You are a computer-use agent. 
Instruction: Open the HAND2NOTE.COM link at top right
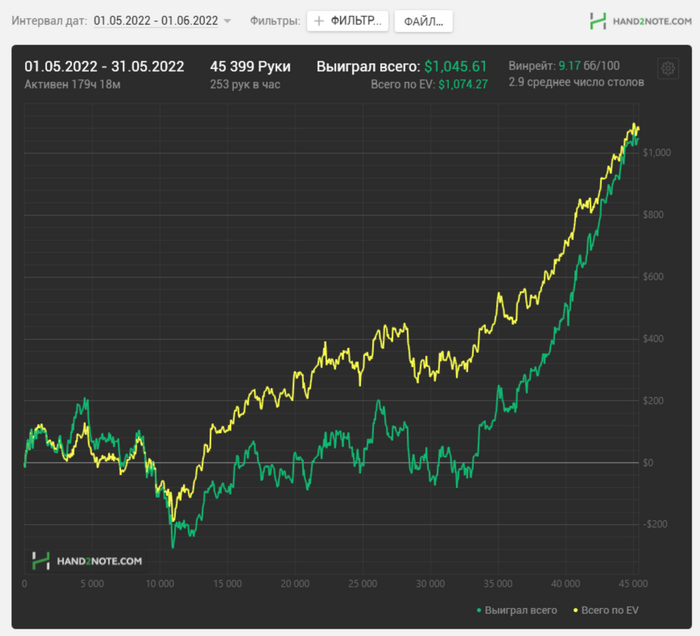click(x=652, y=21)
